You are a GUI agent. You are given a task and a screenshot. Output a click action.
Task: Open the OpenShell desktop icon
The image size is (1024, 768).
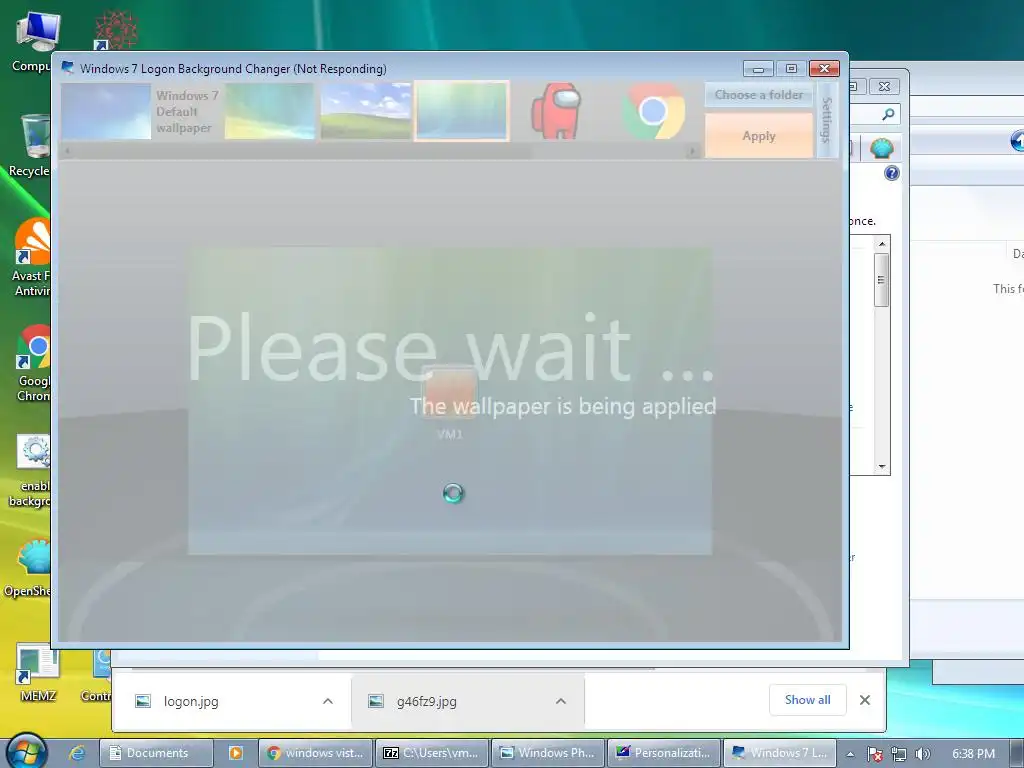(x=29, y=568)
